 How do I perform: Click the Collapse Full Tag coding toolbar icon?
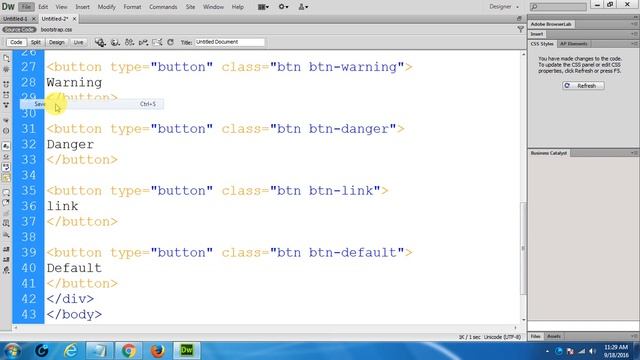pyautogui.click(x=6, y=84)
